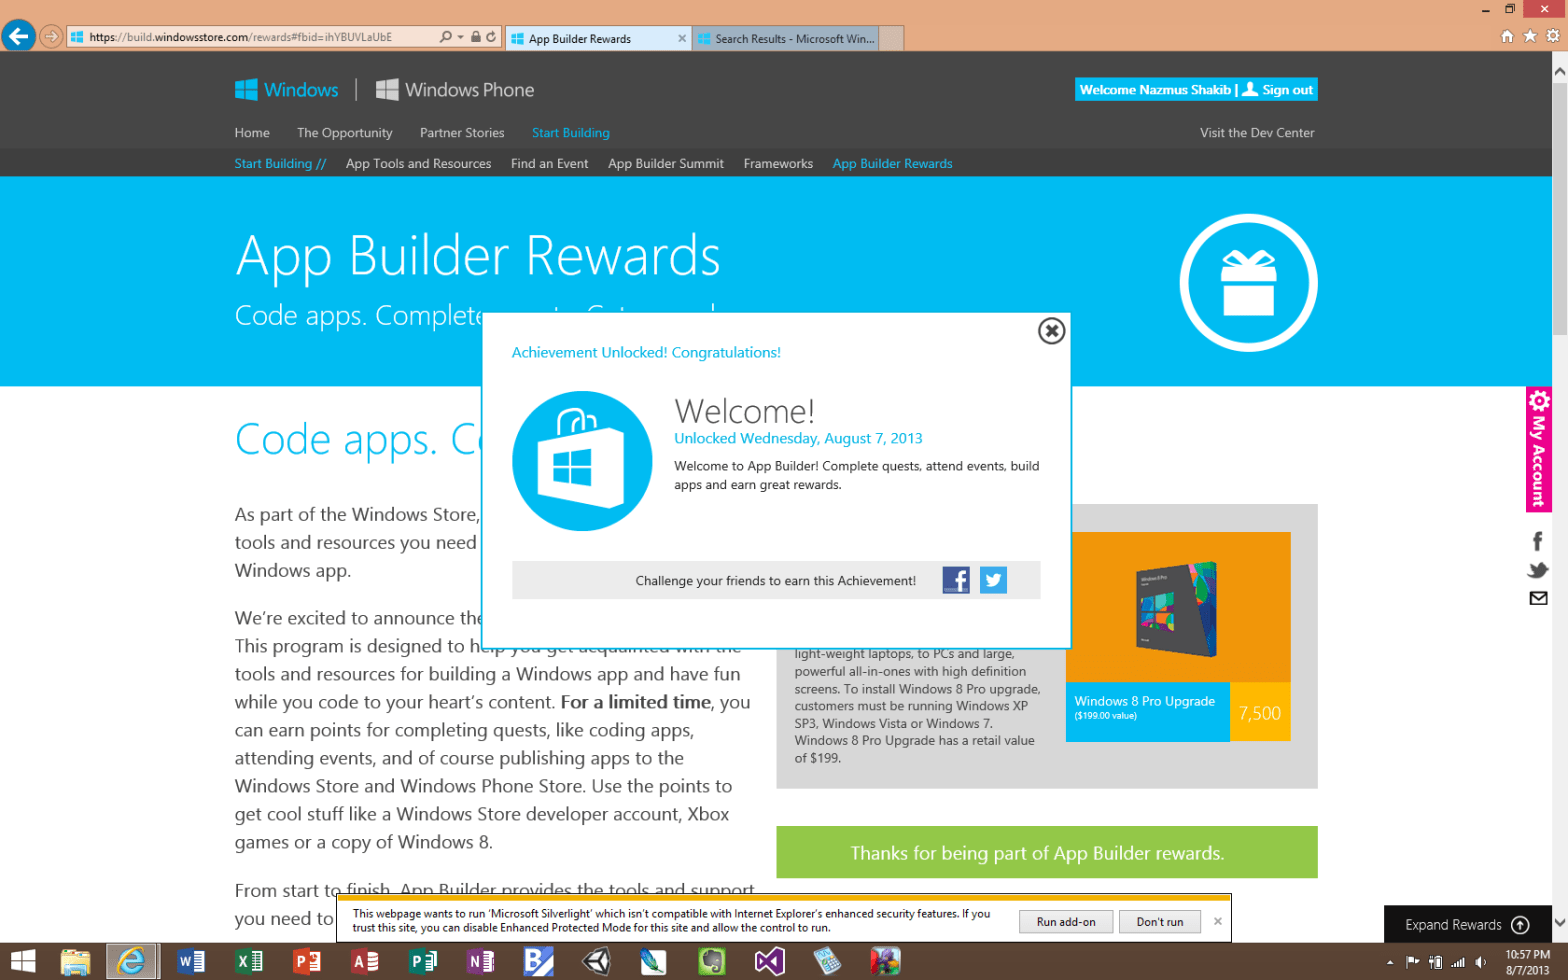Click Internet Explorer's back arrow button
This screenshot has width=1568, height=980.
18,37
